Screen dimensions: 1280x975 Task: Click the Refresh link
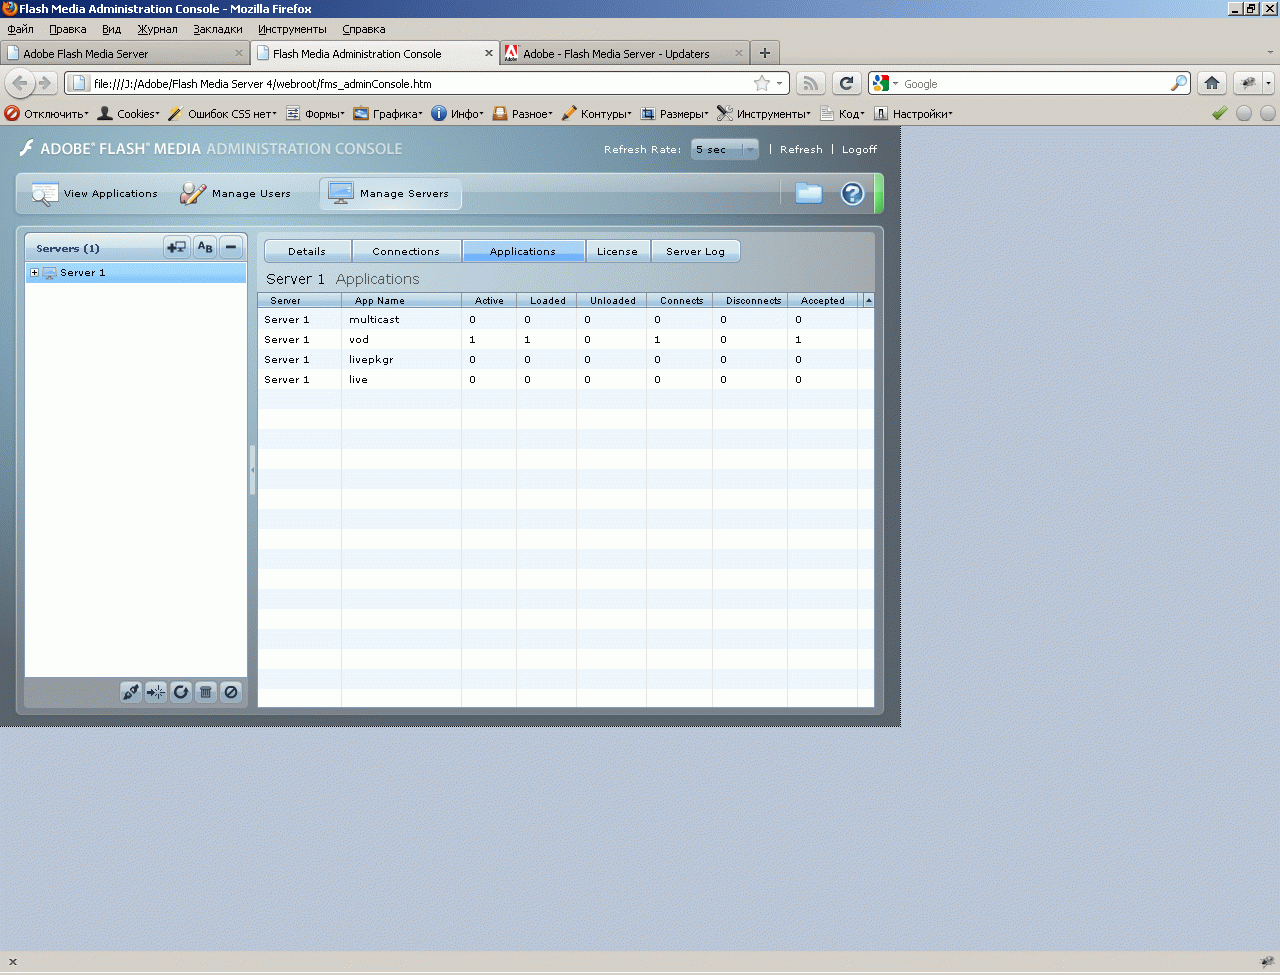(x=801, y=149)
